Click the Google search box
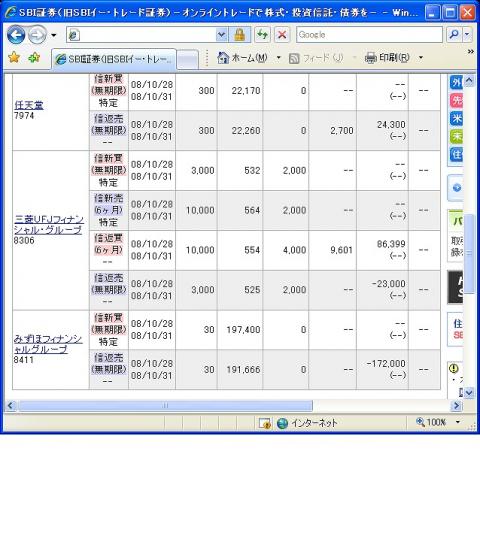 369,35
